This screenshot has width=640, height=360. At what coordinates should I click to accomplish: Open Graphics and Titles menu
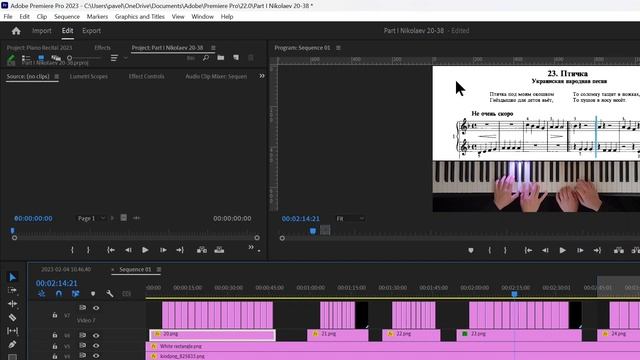tap(140, 17)
